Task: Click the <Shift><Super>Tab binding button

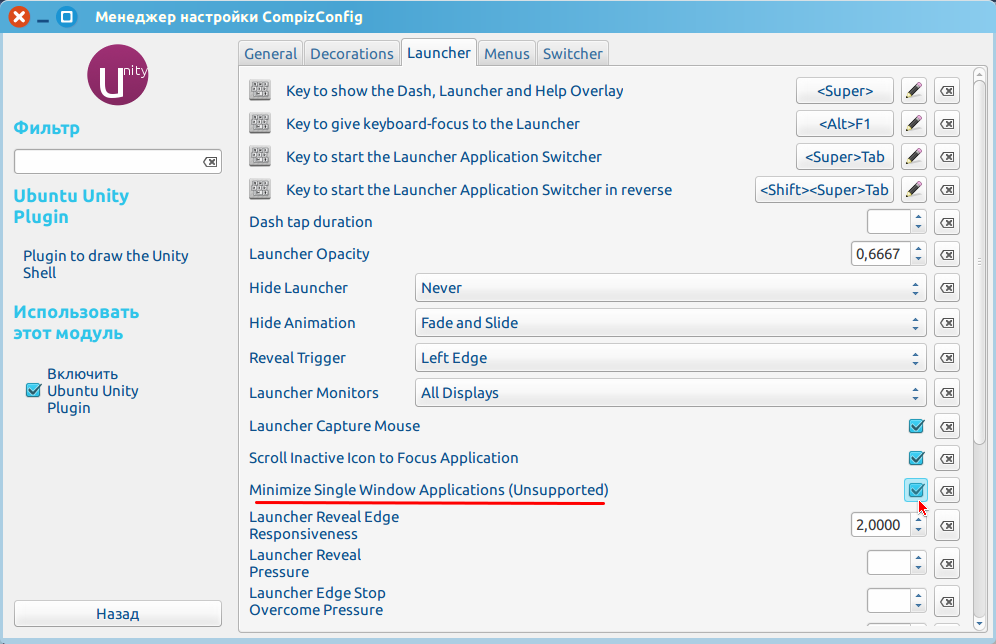Action: [x=824, y=190]
